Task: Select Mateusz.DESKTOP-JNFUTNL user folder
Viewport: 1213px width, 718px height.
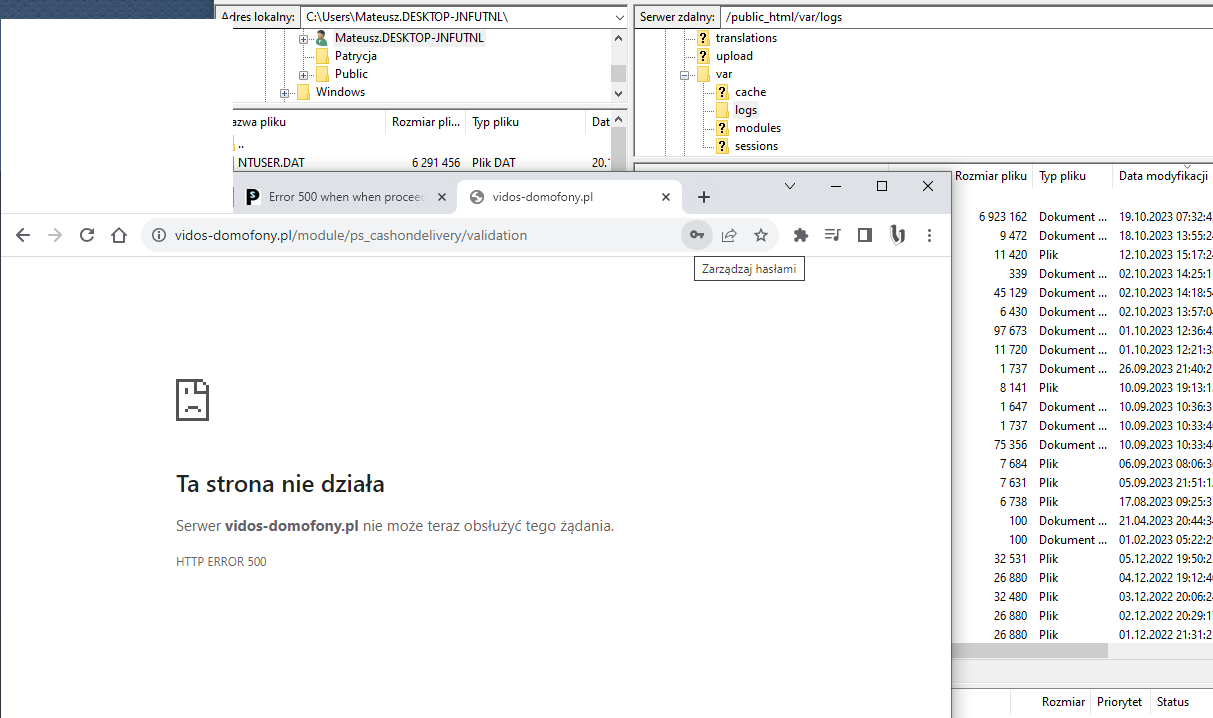Action: [x=409, y=38]
